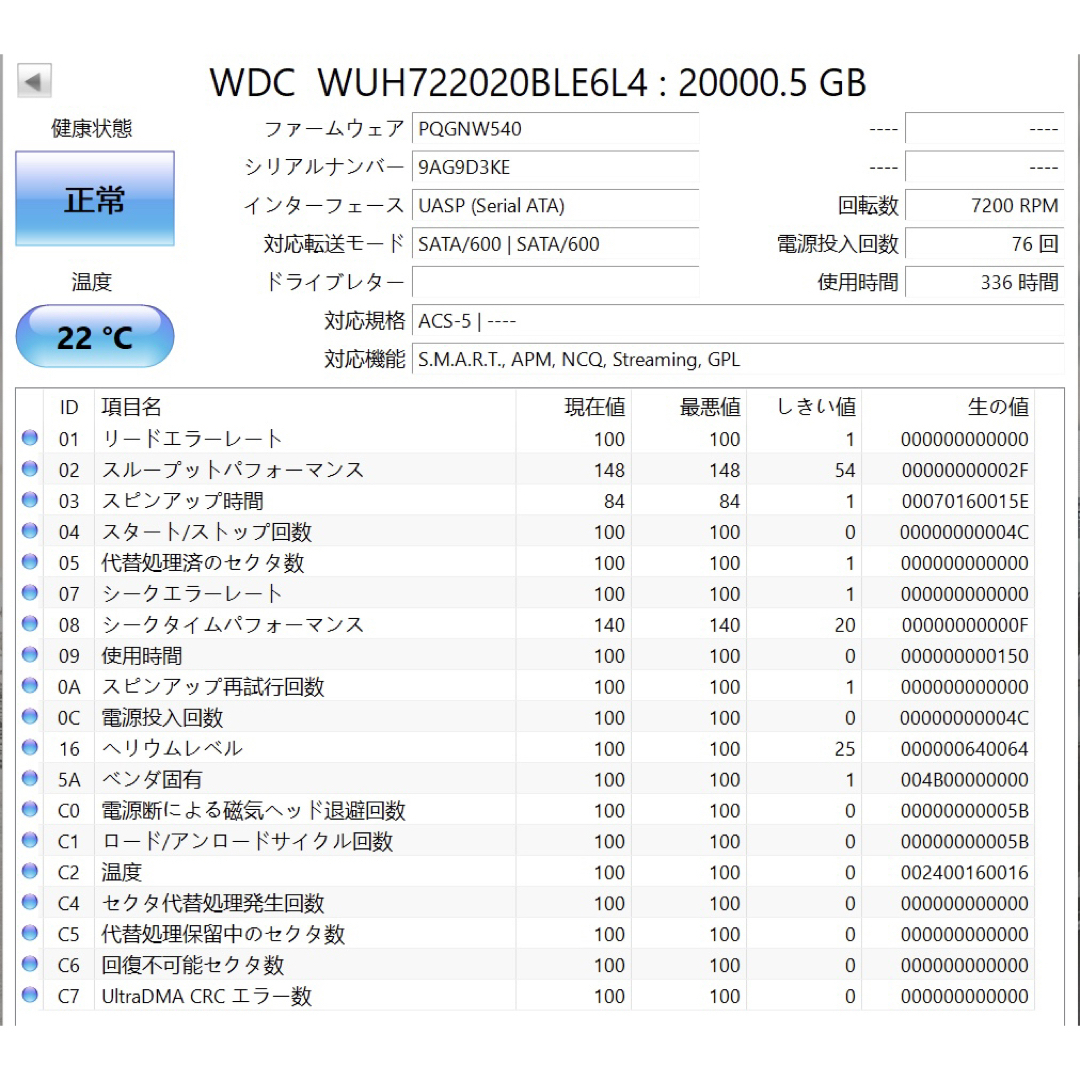Click the 正常 health status button
The height and width of the screenshot is (1080, 1080).
point(95,198)
